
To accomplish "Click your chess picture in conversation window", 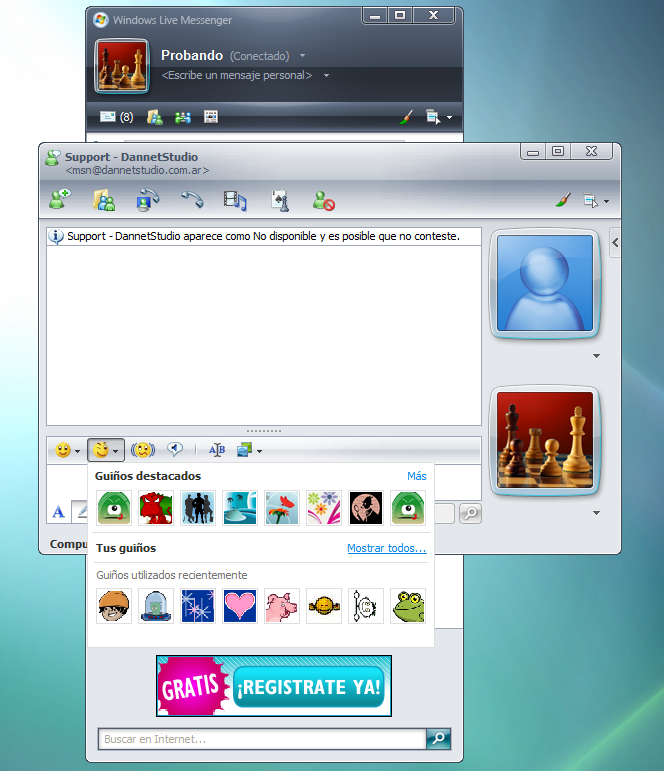I will click(x=544, y=440).
